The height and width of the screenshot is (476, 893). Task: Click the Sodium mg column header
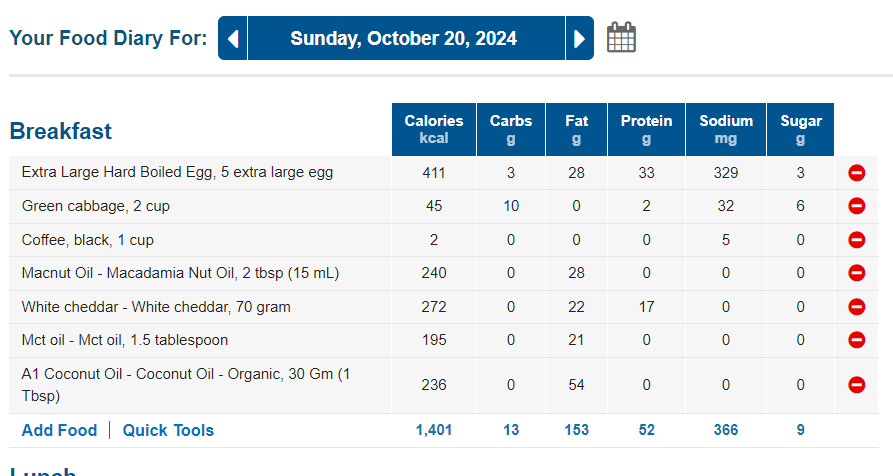(725, 129)
